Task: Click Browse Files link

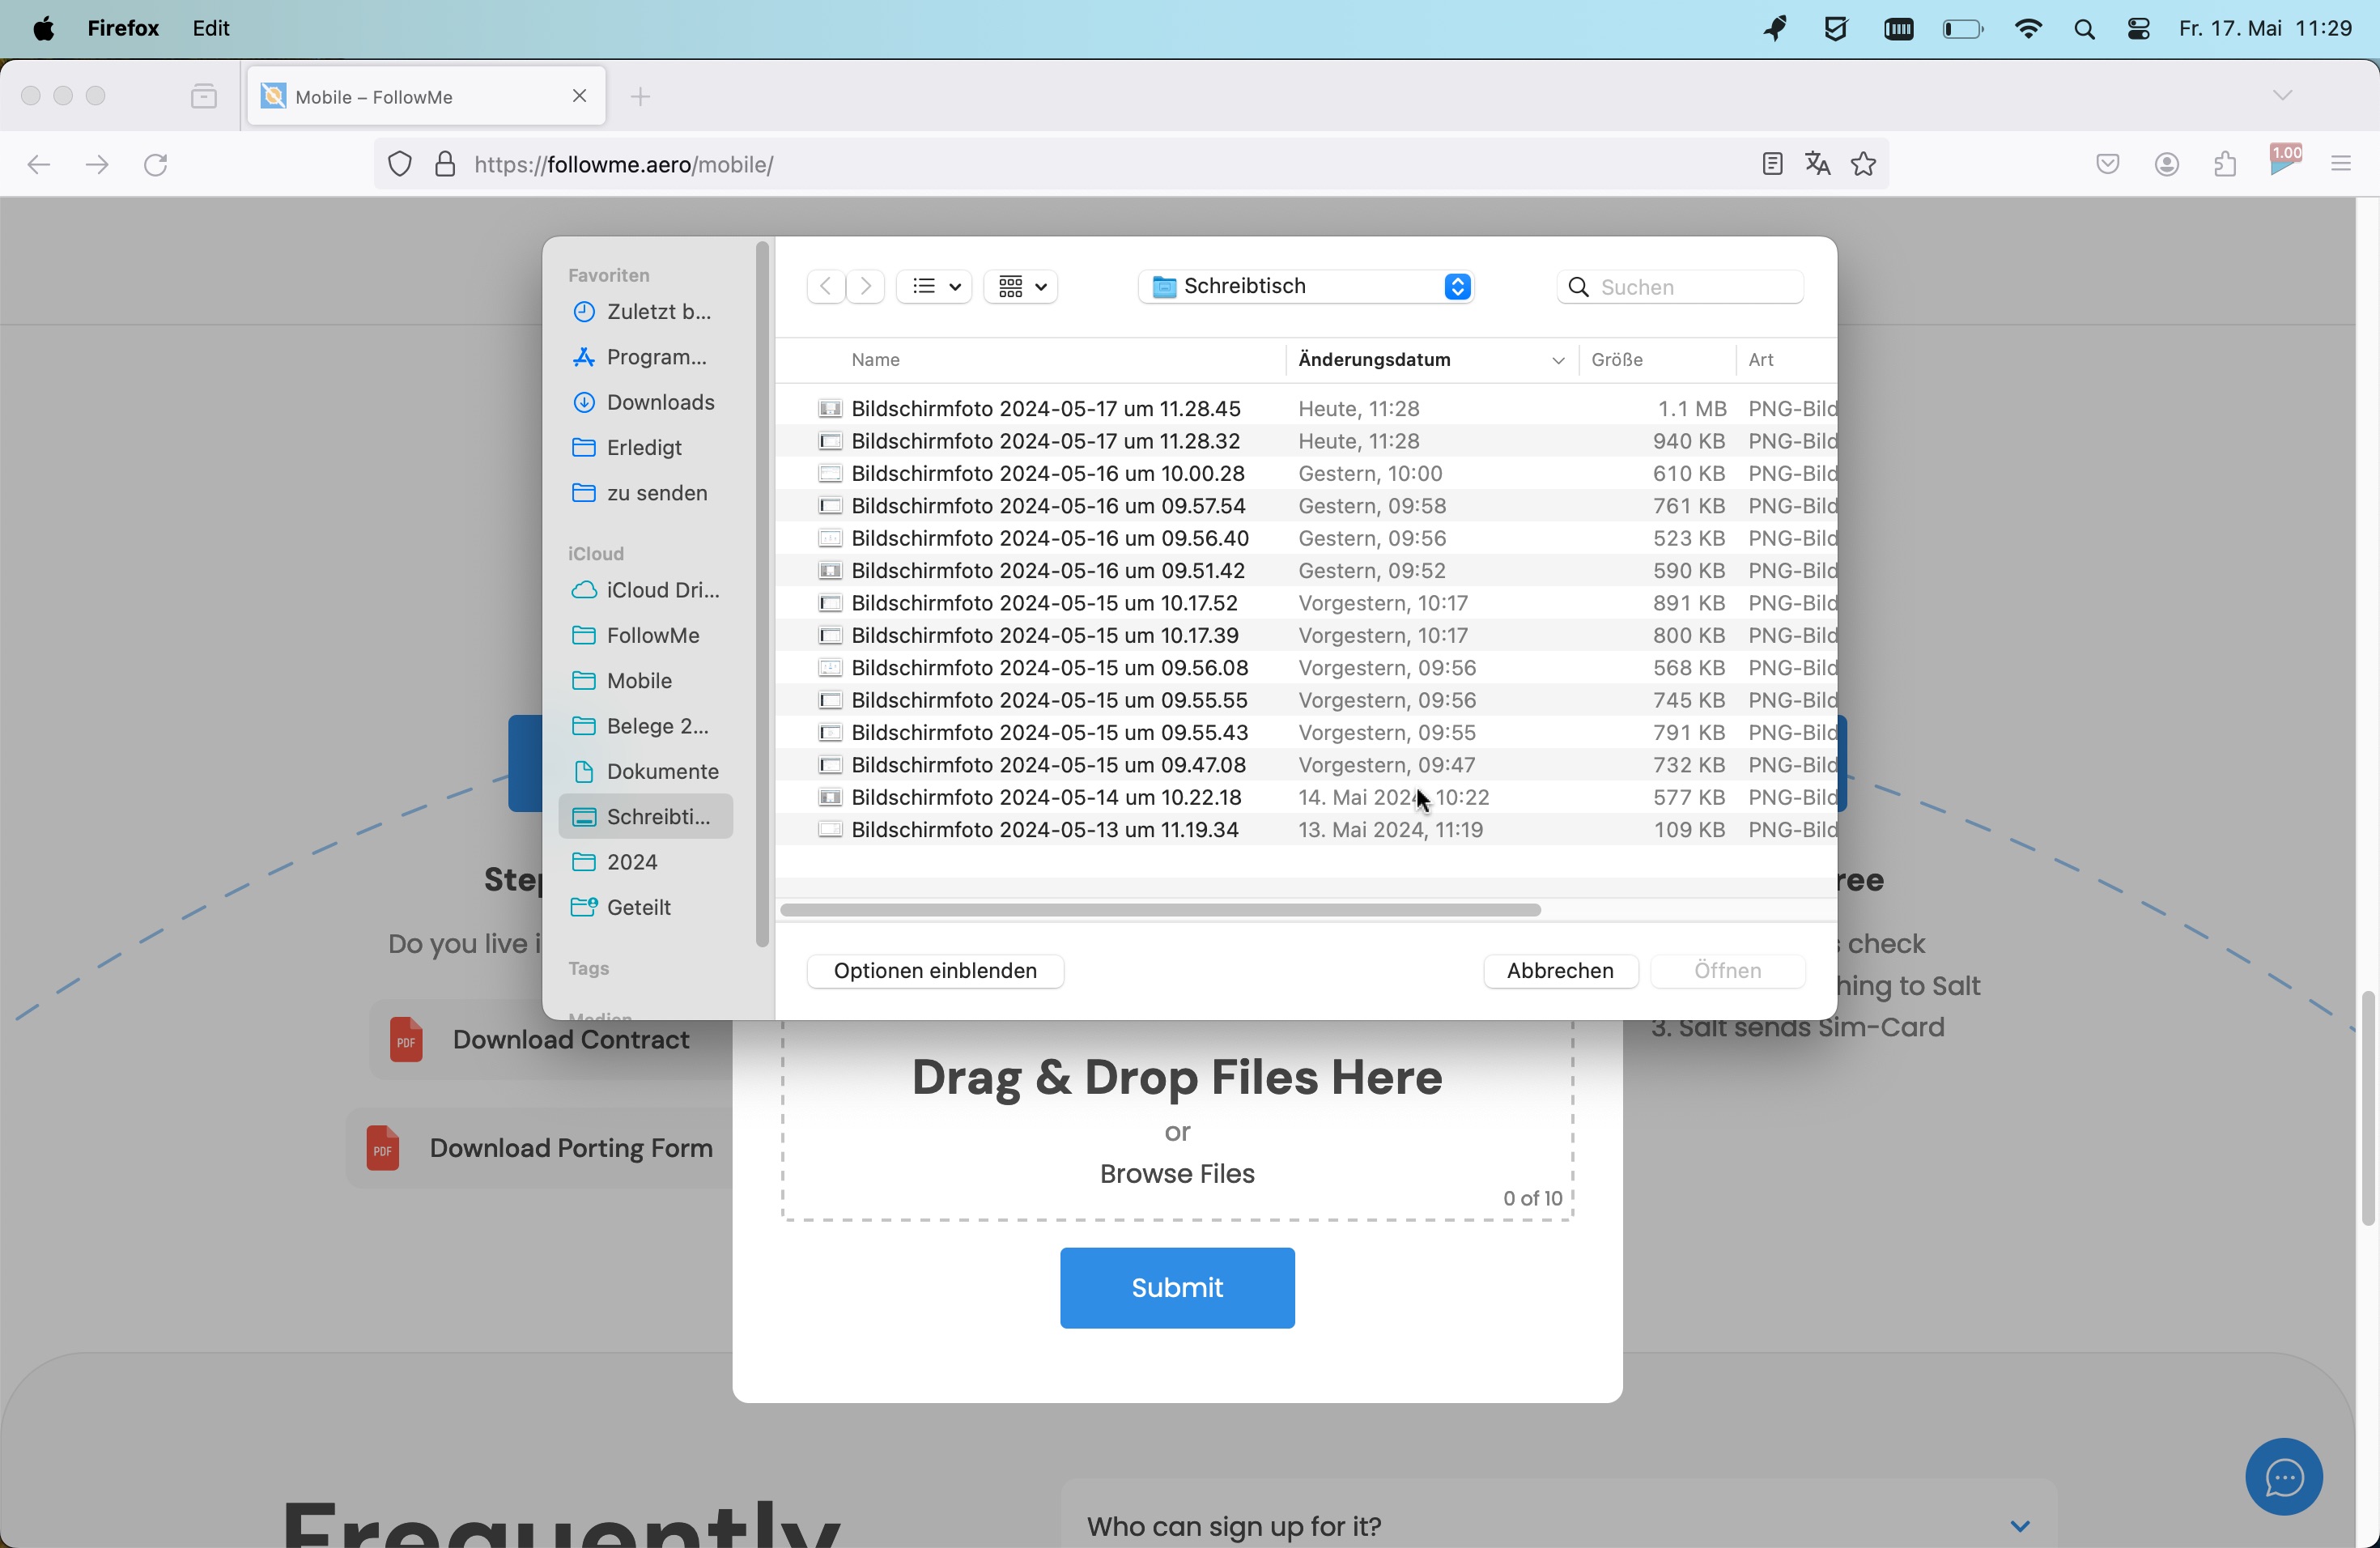Action: point(1177,1174)
